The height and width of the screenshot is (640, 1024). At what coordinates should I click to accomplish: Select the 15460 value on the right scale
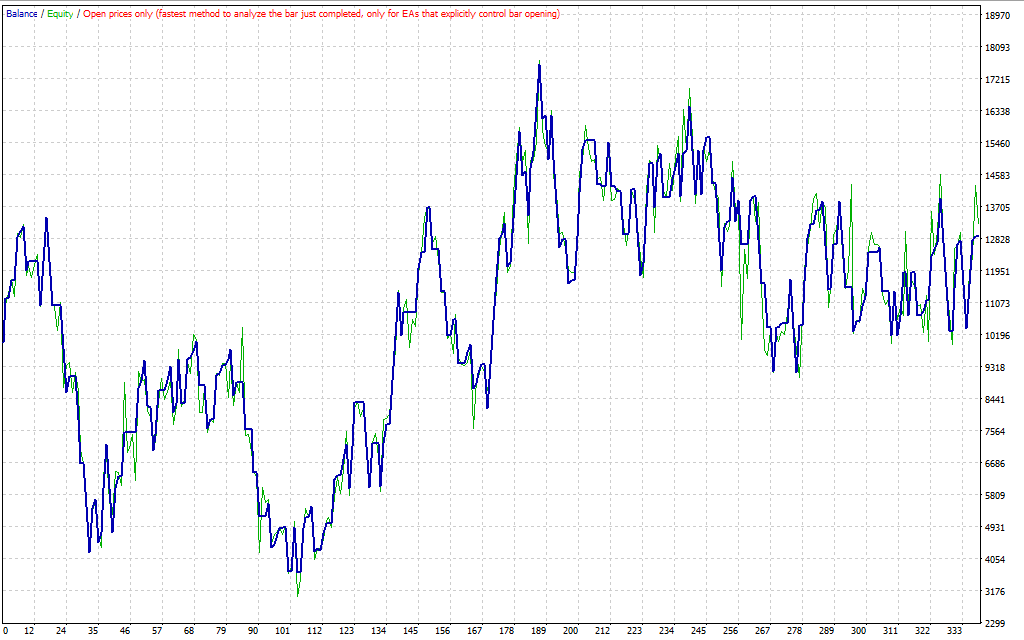click(x=998, y=144)
